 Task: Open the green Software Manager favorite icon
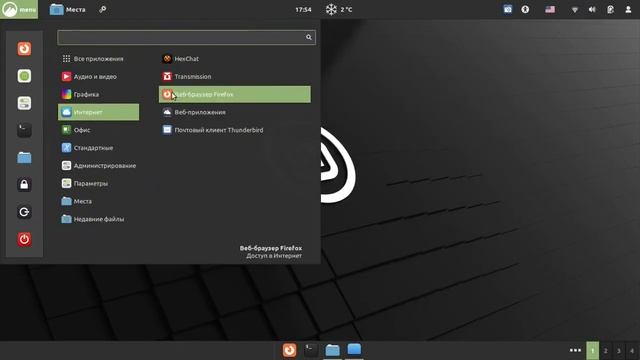pos(24,76)
